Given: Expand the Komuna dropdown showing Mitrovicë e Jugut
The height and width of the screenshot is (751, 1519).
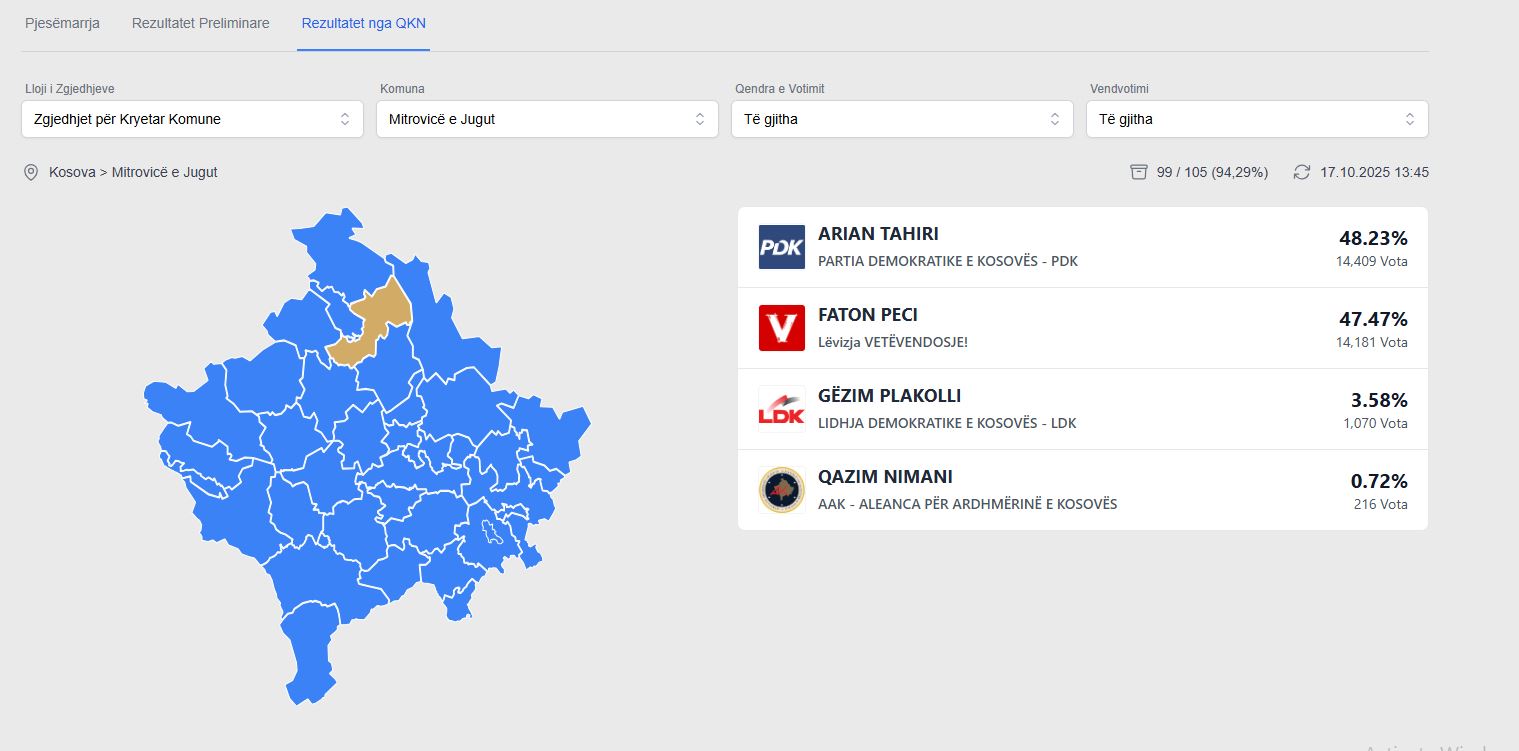Looking at the screenshot, I should pyautogui.click(x=547, y=119).
